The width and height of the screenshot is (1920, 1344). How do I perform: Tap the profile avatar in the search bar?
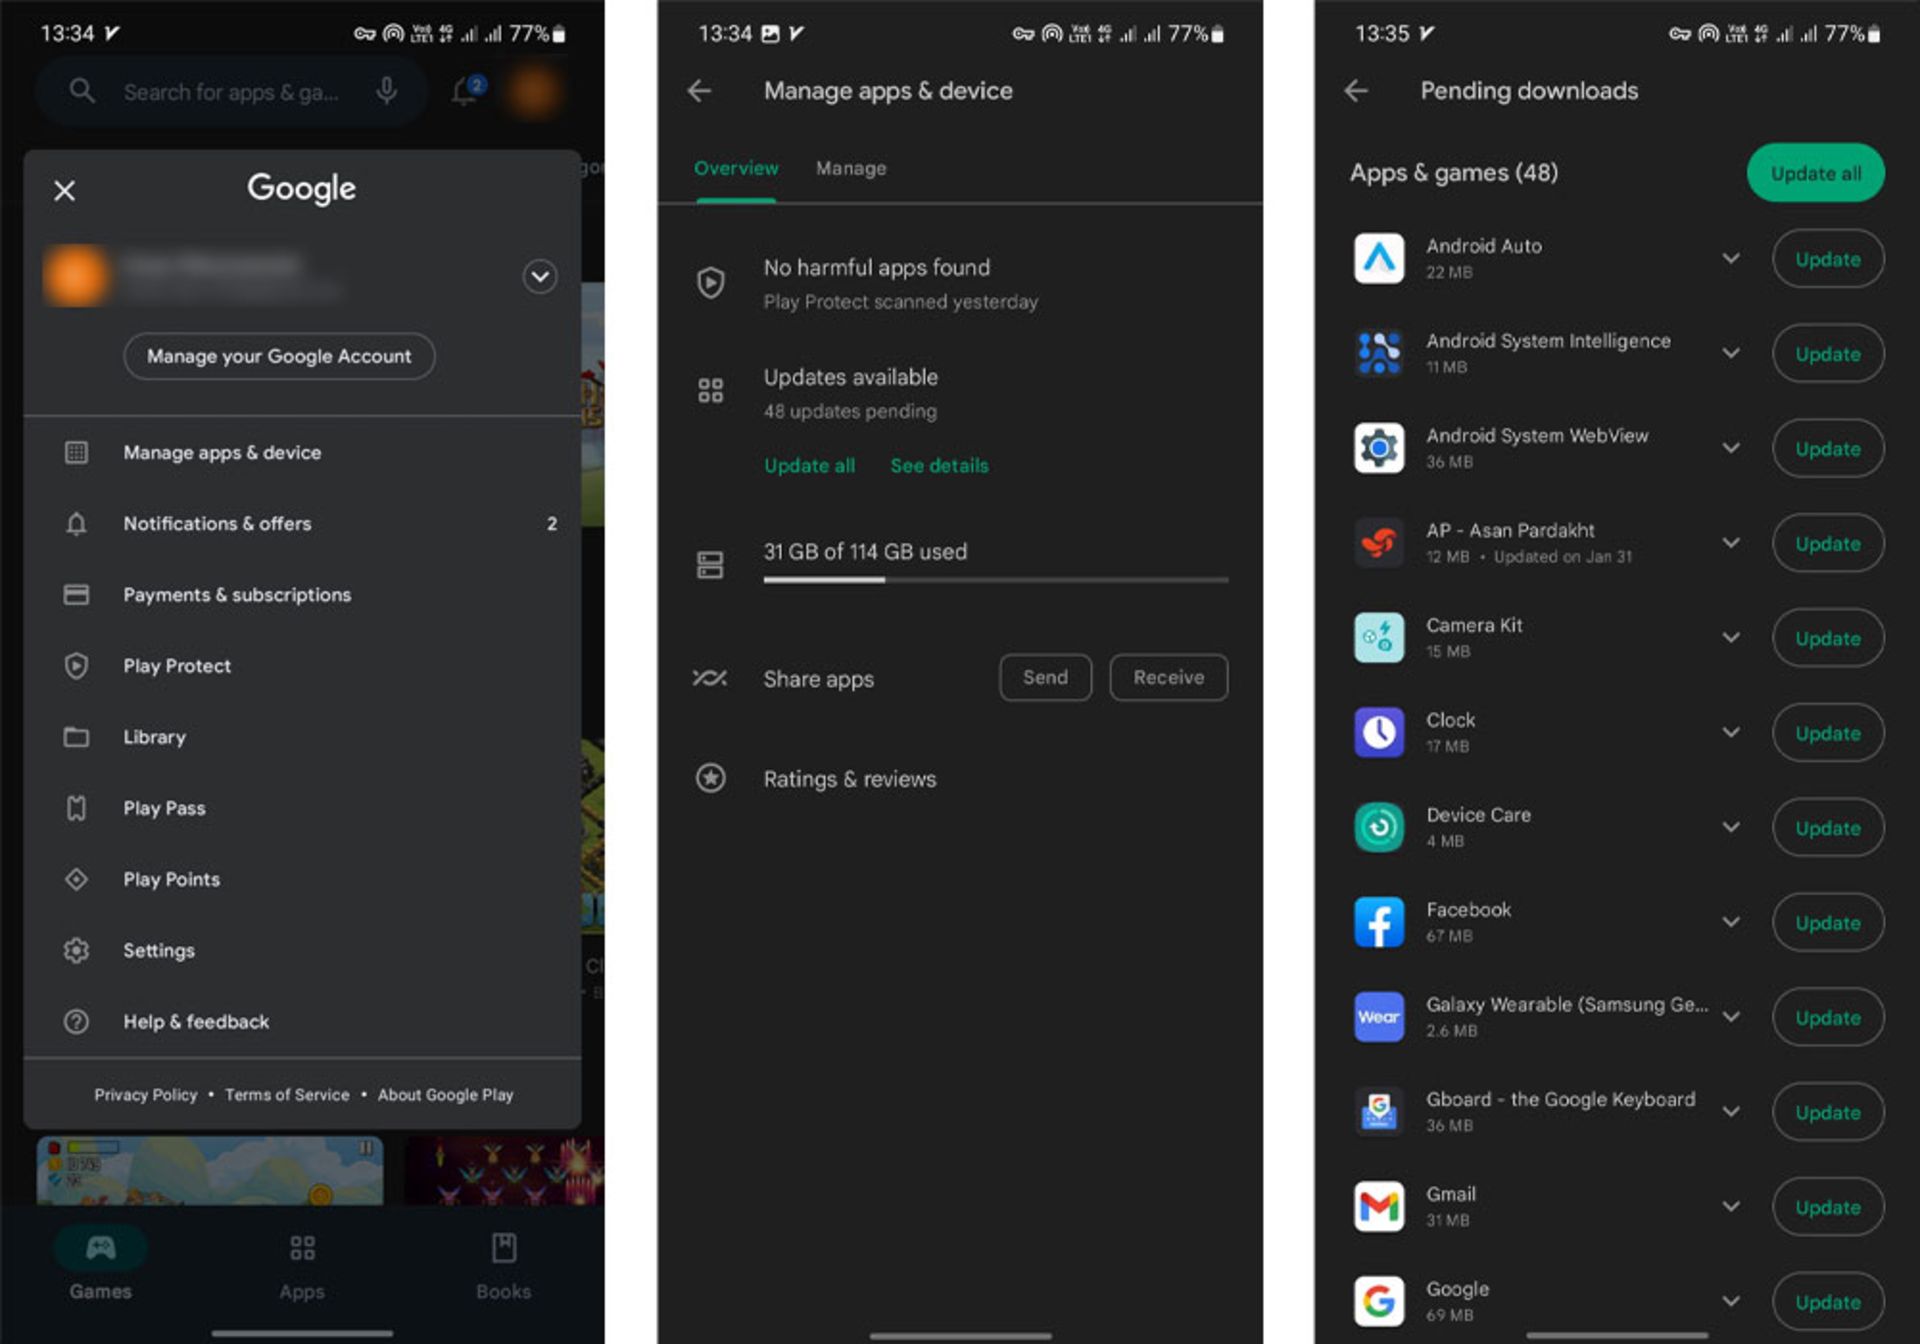click(x=534, y=91)
